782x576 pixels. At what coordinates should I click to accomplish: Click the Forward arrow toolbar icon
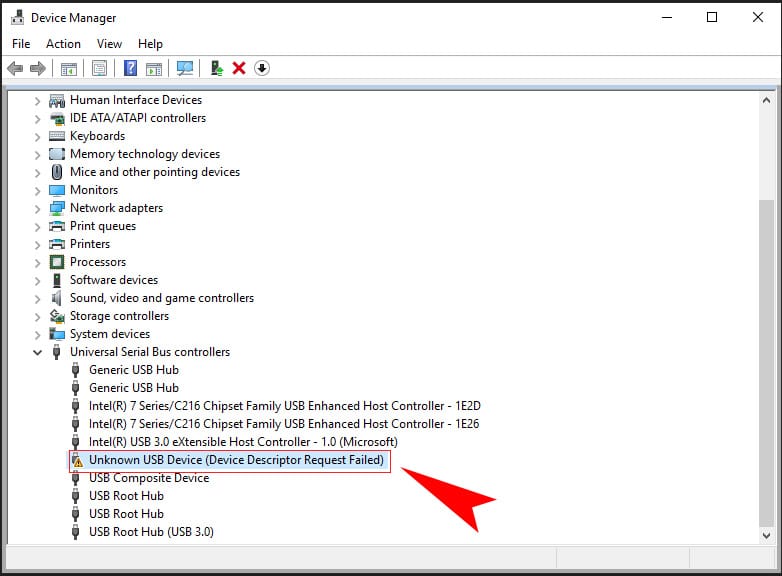coord(38,68)
